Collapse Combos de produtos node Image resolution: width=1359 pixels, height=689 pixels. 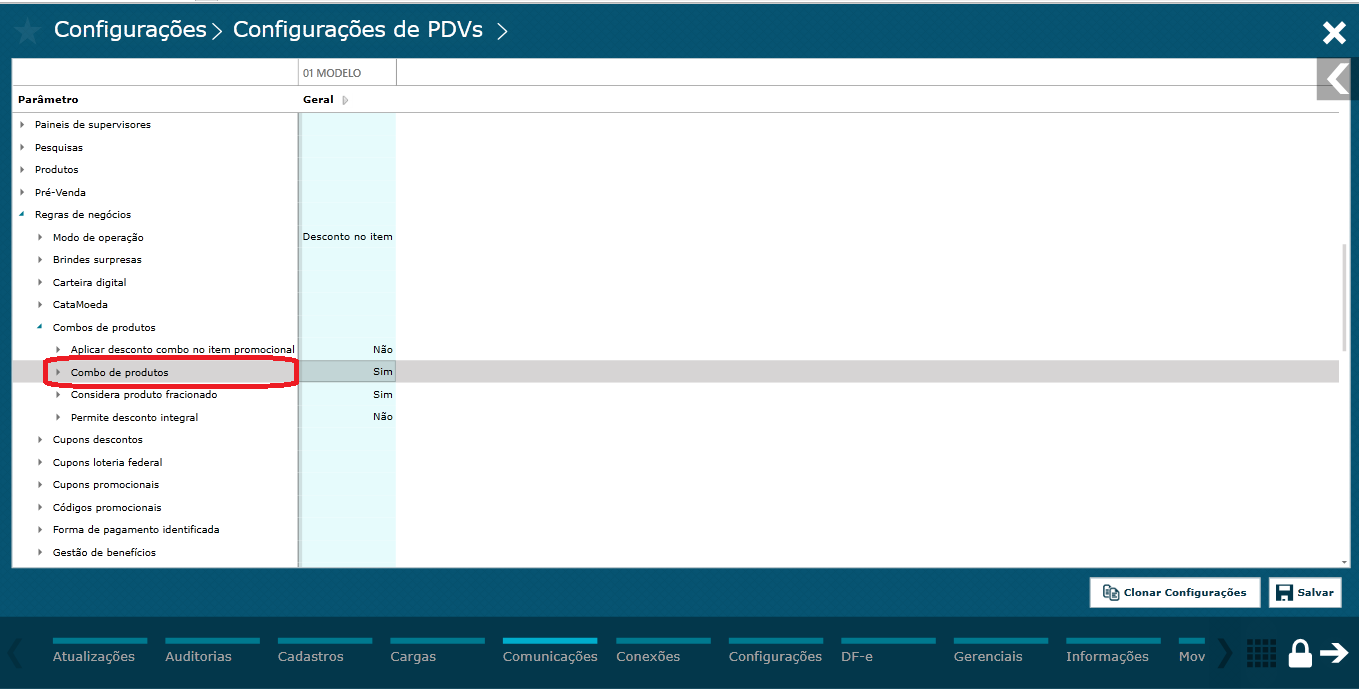[40, 327]
